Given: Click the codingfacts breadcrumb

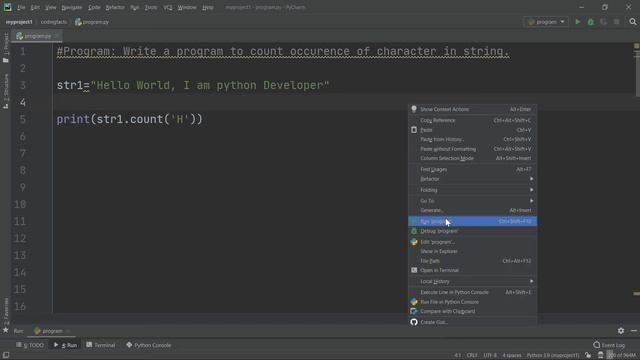Looking at the screenshot, I should coord(54,22).
